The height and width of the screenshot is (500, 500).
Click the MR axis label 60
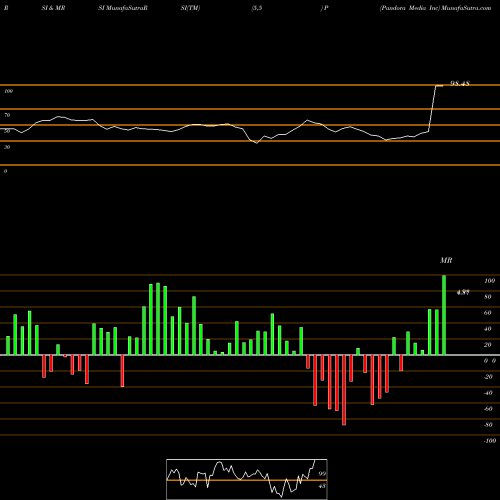pos(488,313)
